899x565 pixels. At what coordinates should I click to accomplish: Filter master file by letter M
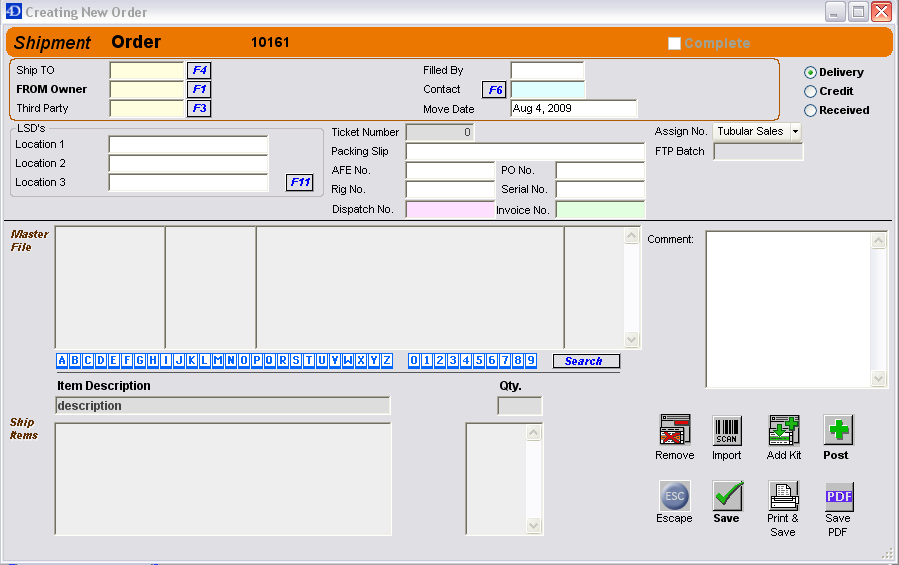tap(218, 361)
